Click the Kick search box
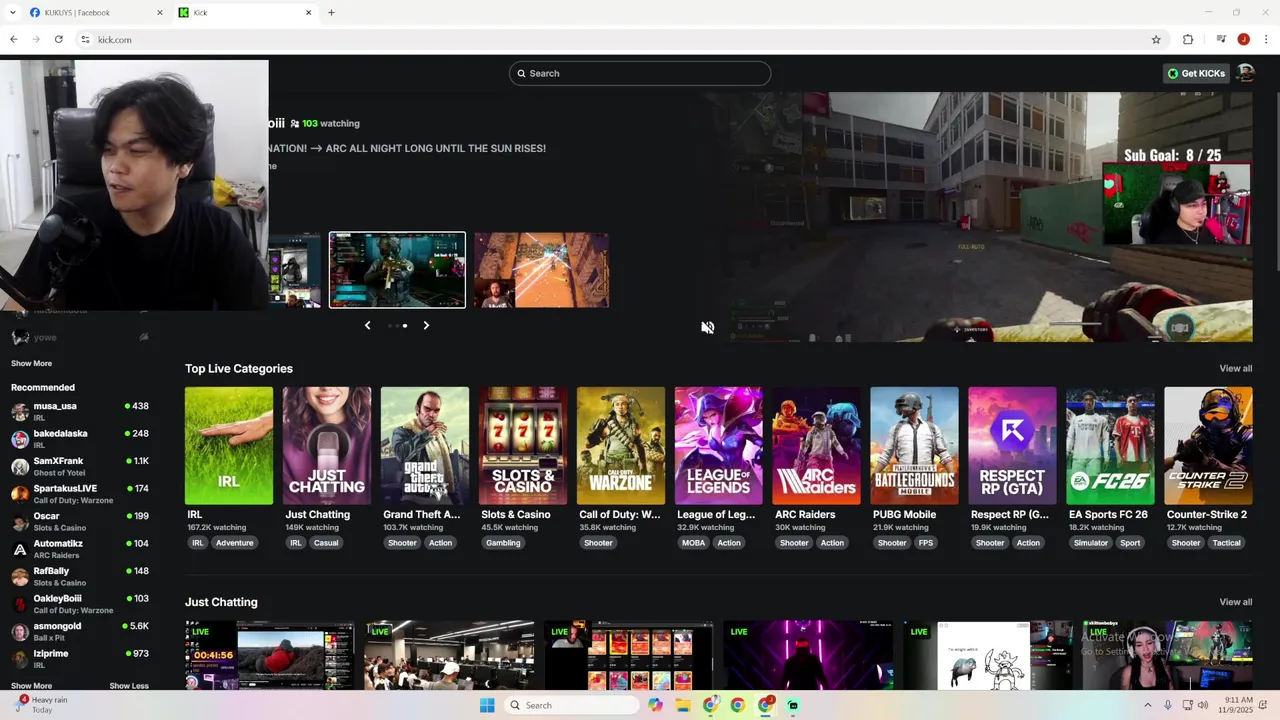1280x720 pixels. [x=640, y=73]
